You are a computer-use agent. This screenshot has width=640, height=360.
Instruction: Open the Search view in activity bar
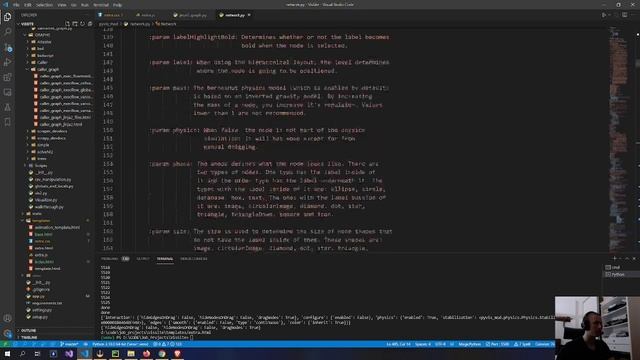7,32
